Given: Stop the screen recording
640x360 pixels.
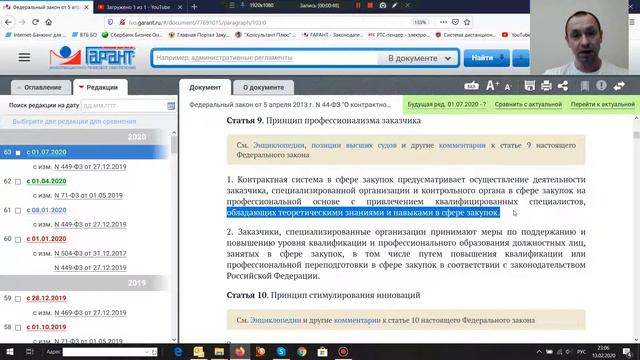Looking at the screenshot, I should pos(370,5).
